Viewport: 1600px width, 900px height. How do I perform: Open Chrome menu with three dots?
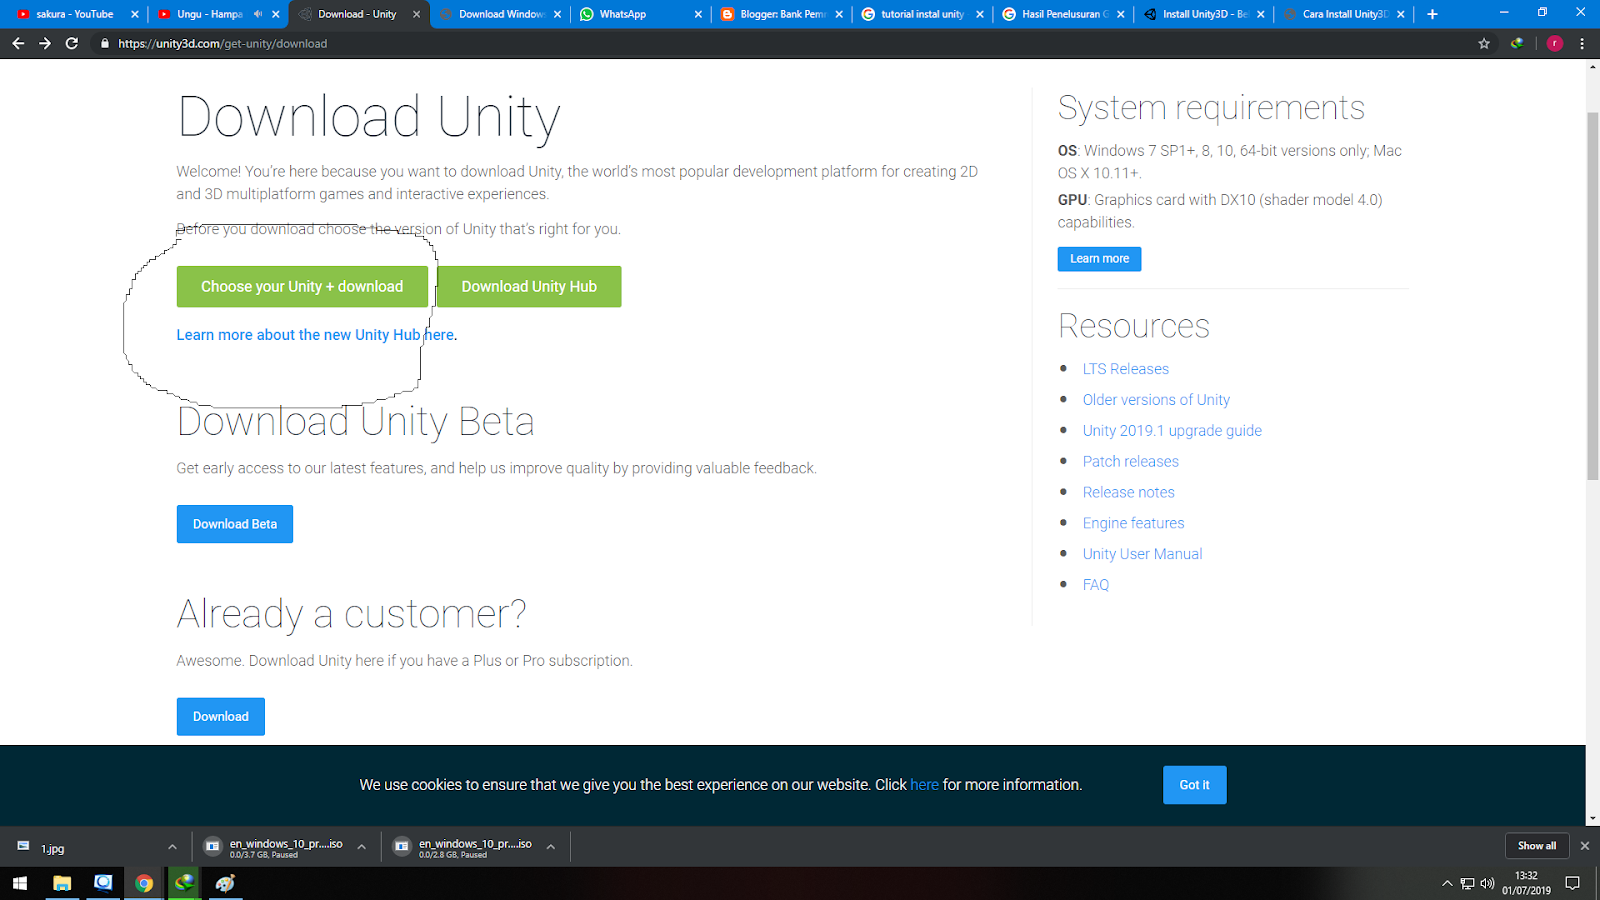point(1582,43)
